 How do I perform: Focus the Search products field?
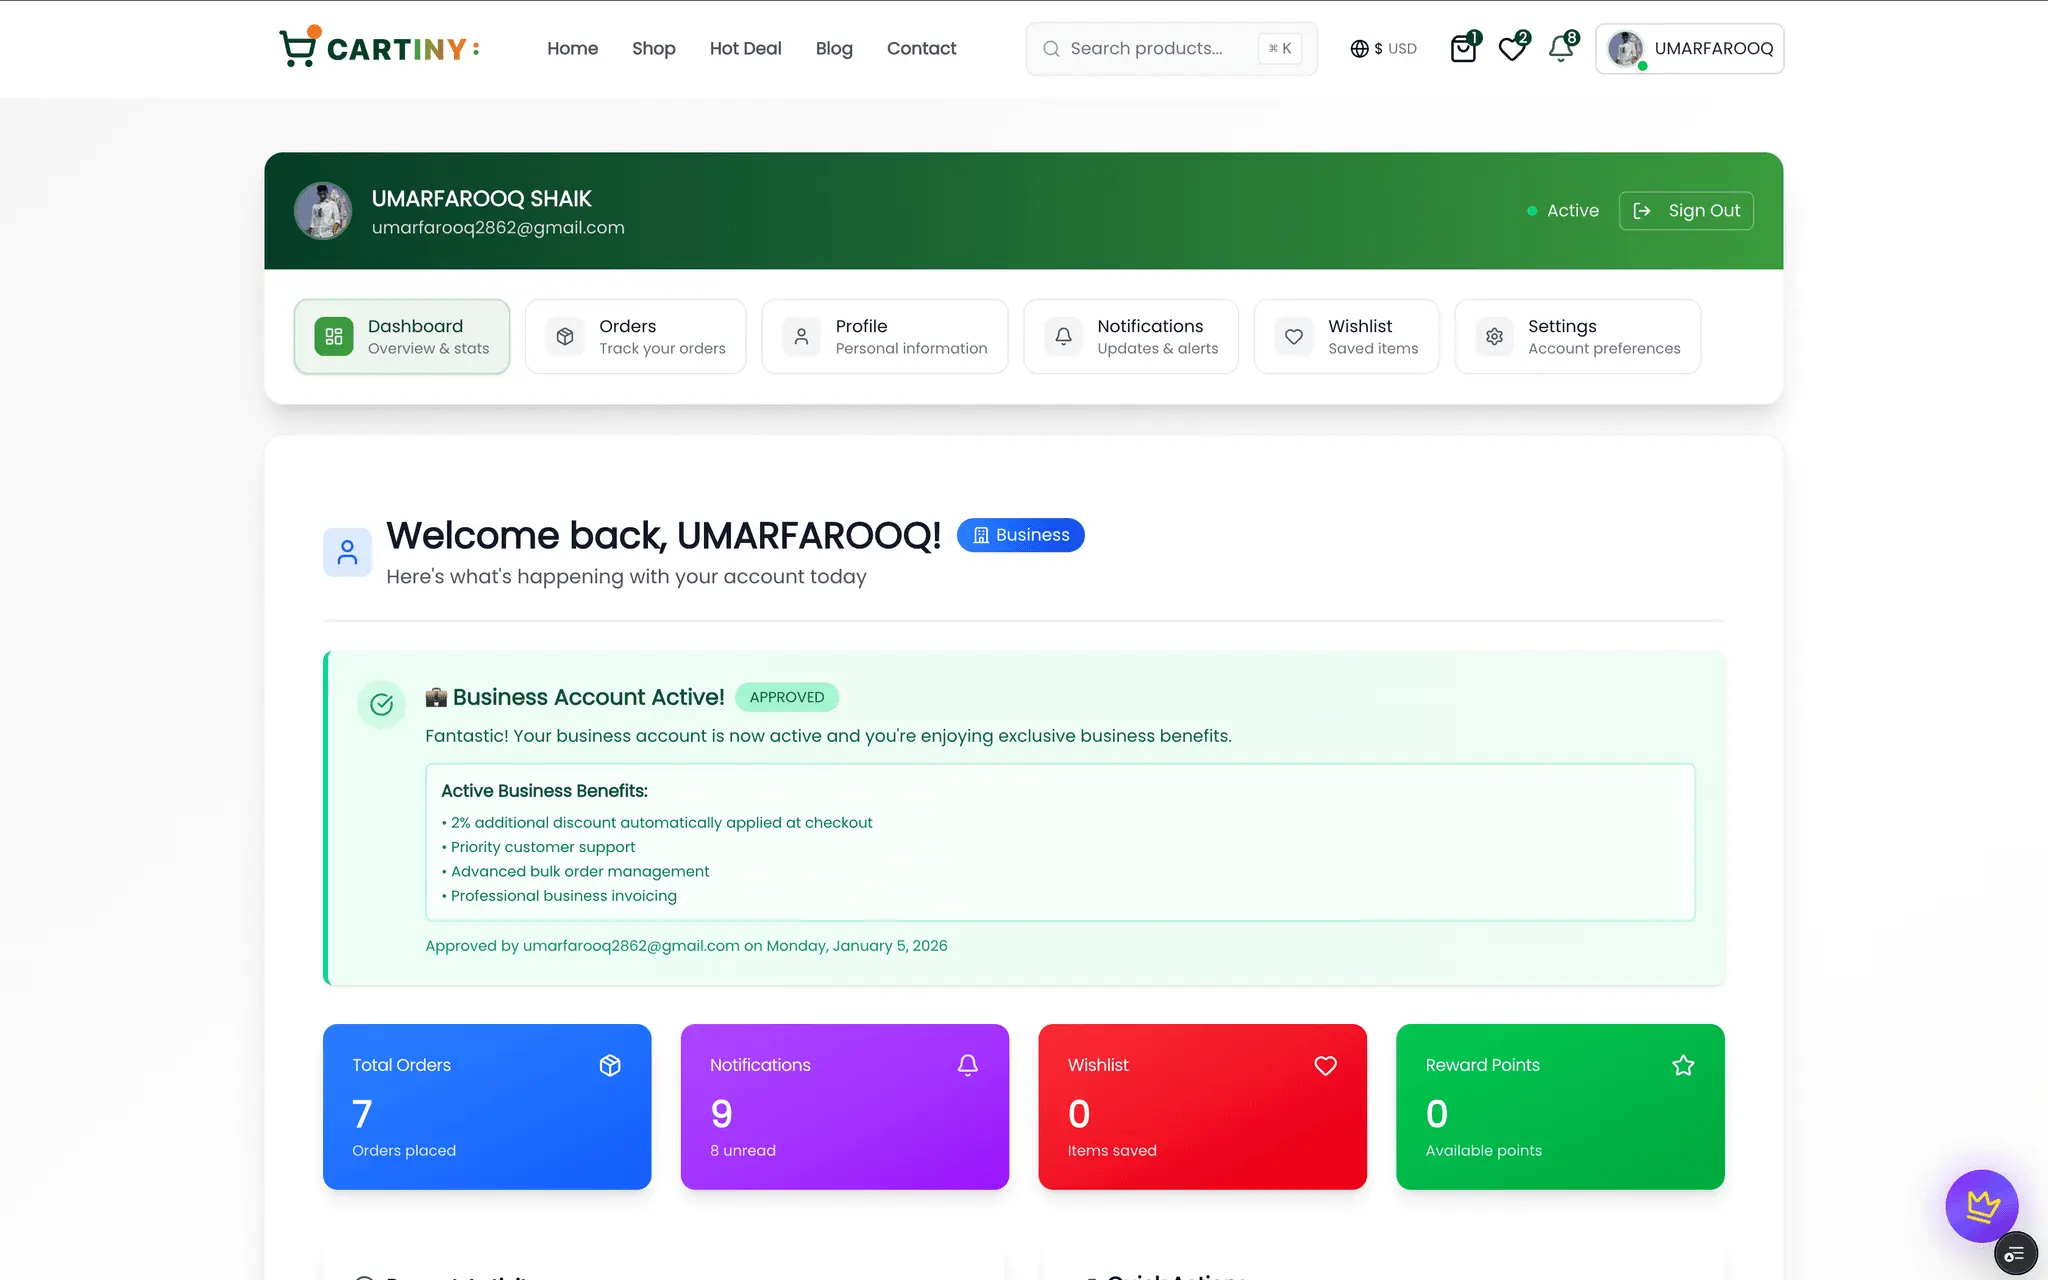[1171, 49]
